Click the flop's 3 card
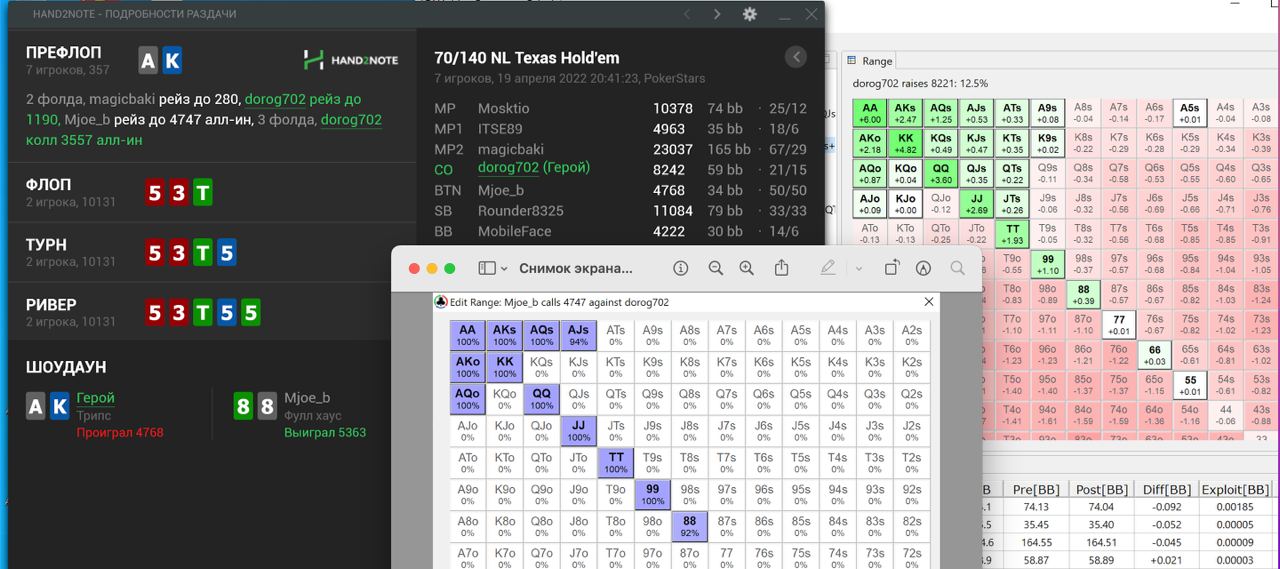 click(179, 193)
